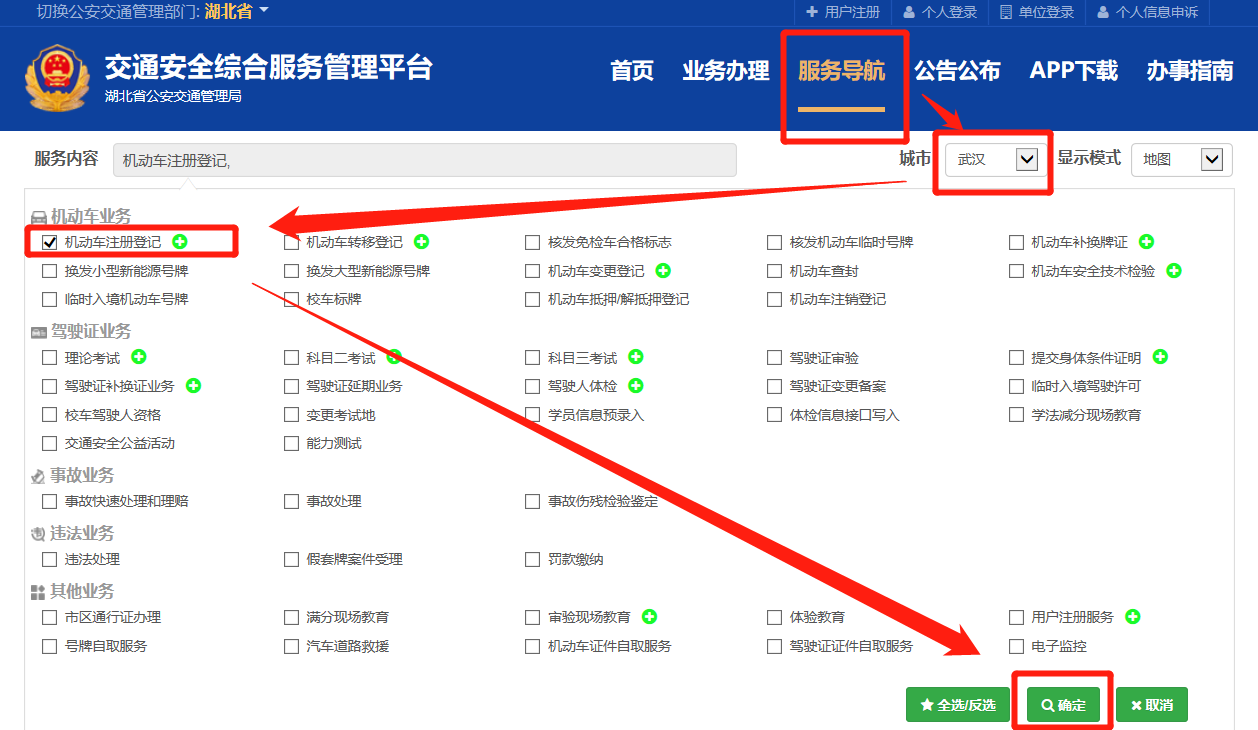Click the card icon of 驾驶证业务 heading
This screenshot has height=730, width=1258.
pos(38,332)
